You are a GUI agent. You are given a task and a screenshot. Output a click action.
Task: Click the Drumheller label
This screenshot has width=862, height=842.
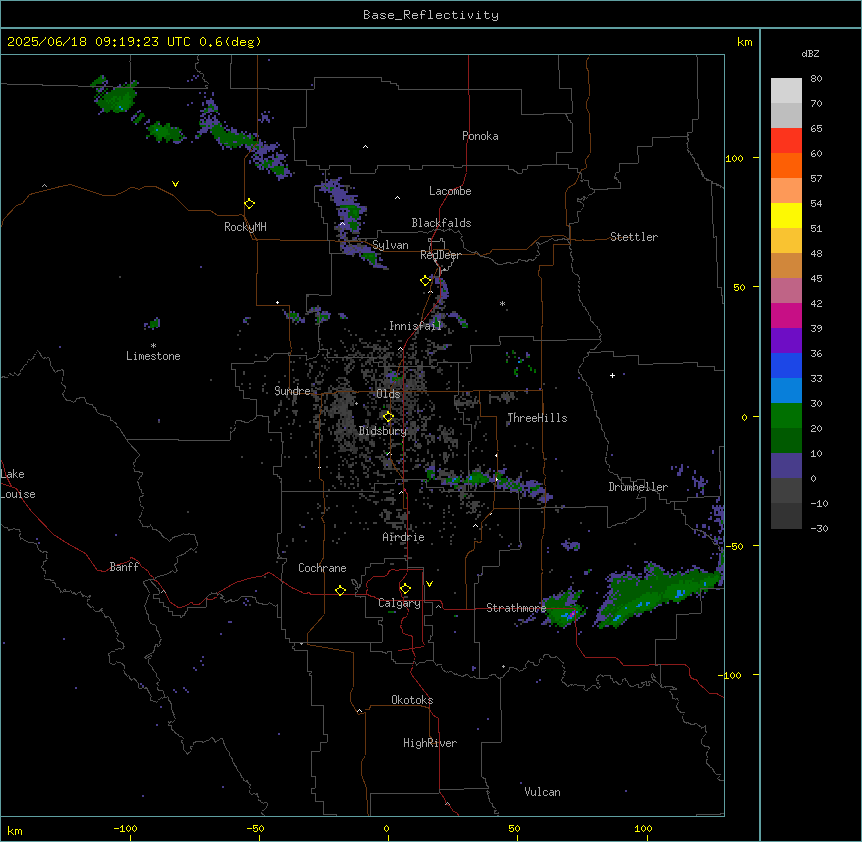pyautogui.click(x=638, y=487)
